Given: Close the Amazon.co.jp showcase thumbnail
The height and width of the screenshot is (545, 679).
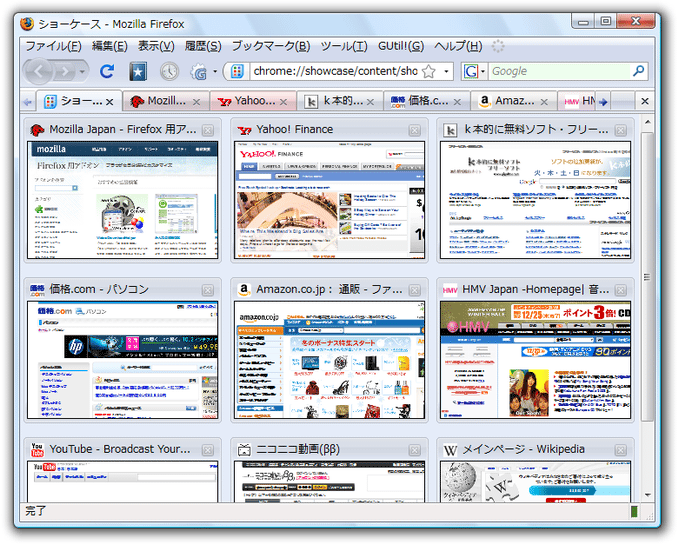Looking at the screenshot, I should point(415,290).
